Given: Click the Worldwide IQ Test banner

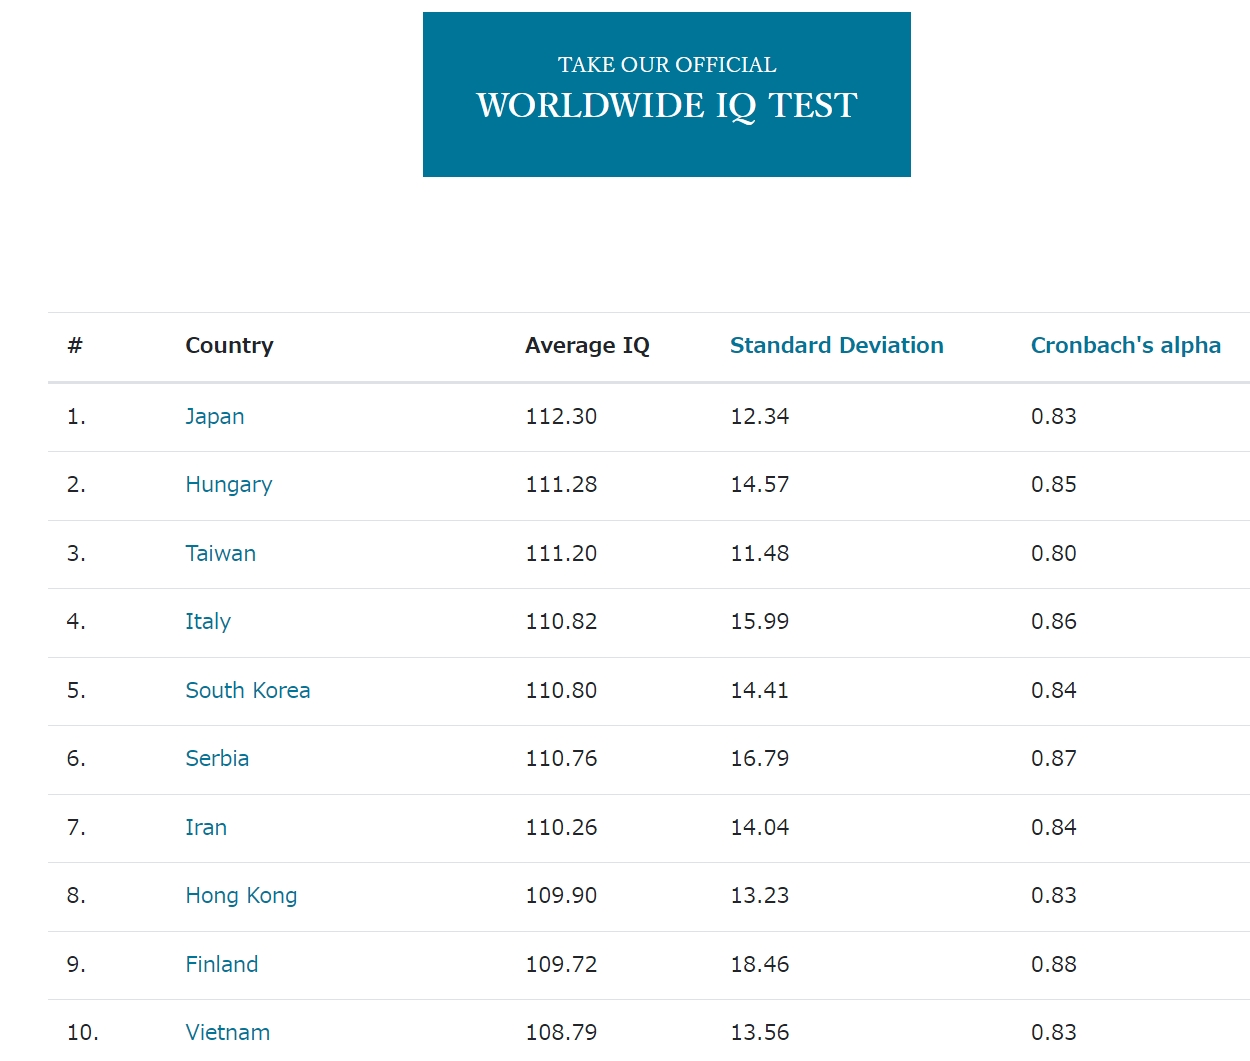Looking at the screenshot, I should (x=666, y=94).
